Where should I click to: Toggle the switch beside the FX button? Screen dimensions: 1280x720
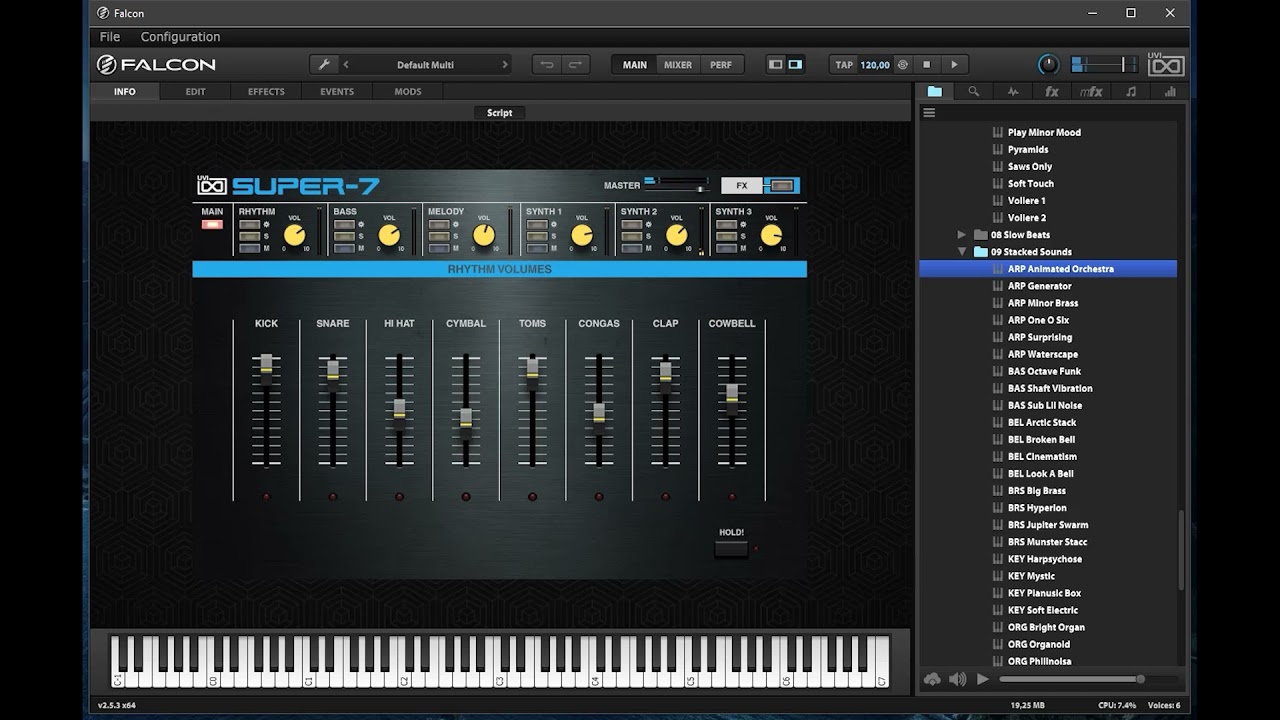[782, 186]
